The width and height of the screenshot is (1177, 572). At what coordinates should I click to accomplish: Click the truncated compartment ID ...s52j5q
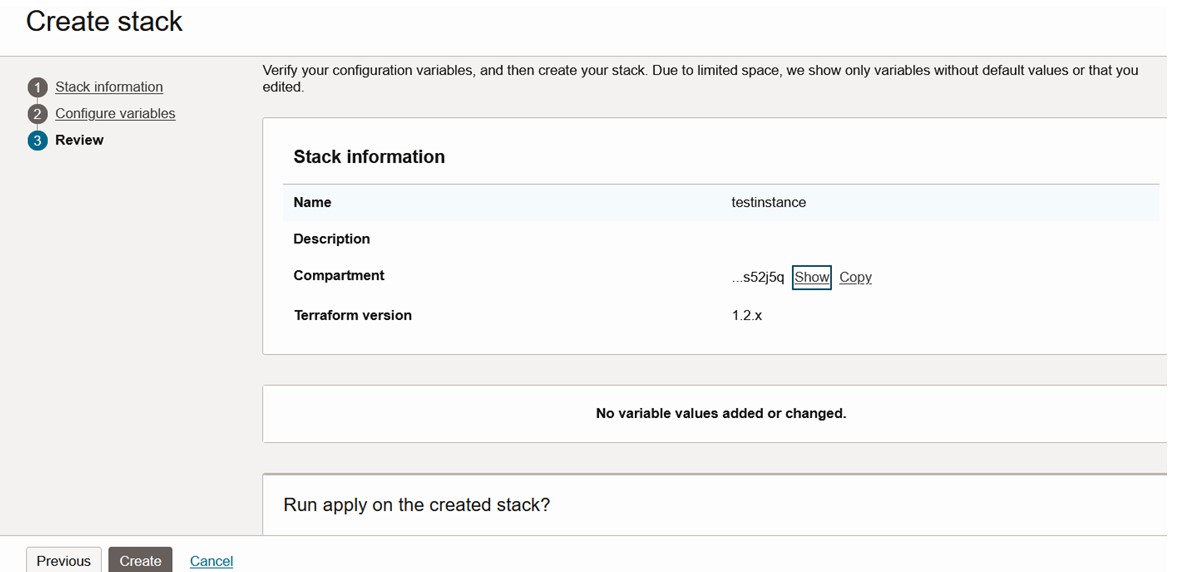point(757,278)
